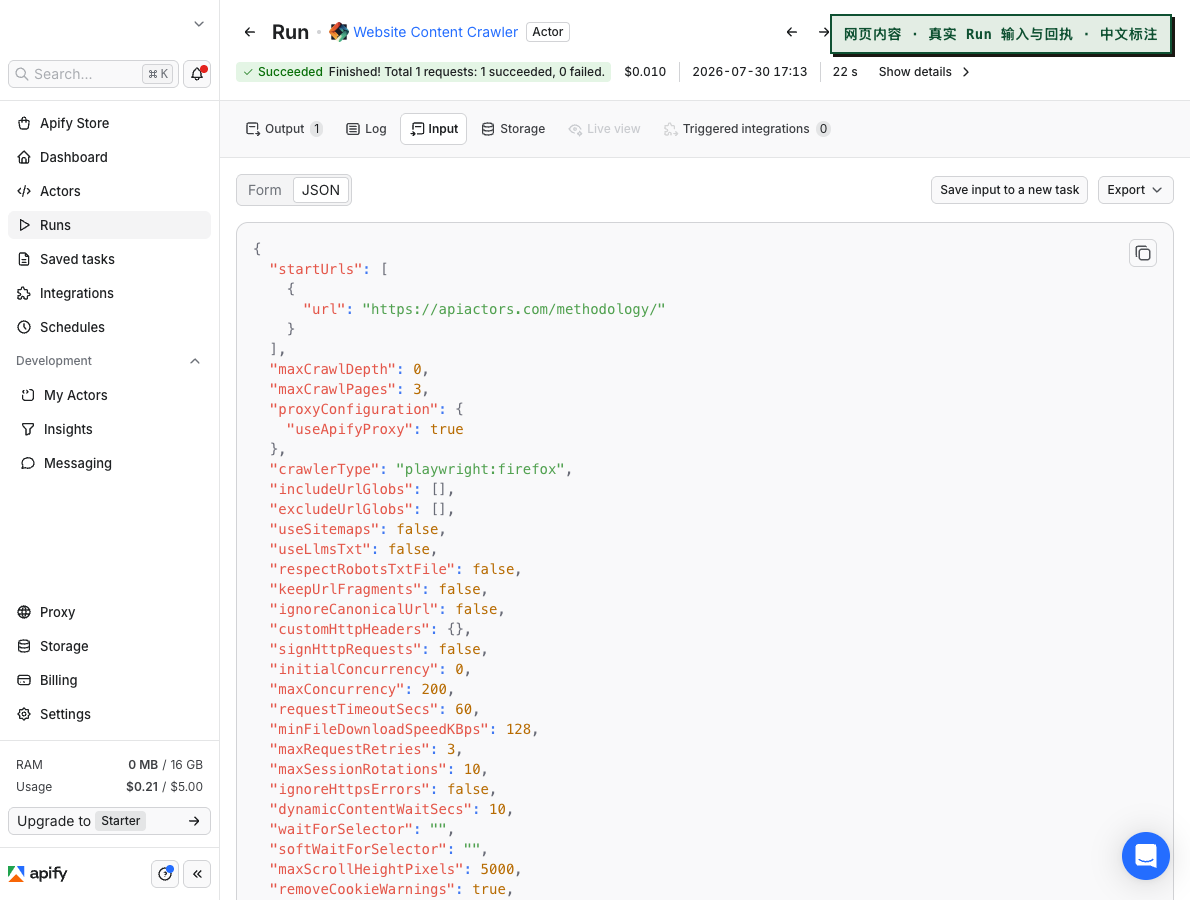This screenshot has height=900, width=1190.
Task: Expand Show details
Action: click(924, 72)
